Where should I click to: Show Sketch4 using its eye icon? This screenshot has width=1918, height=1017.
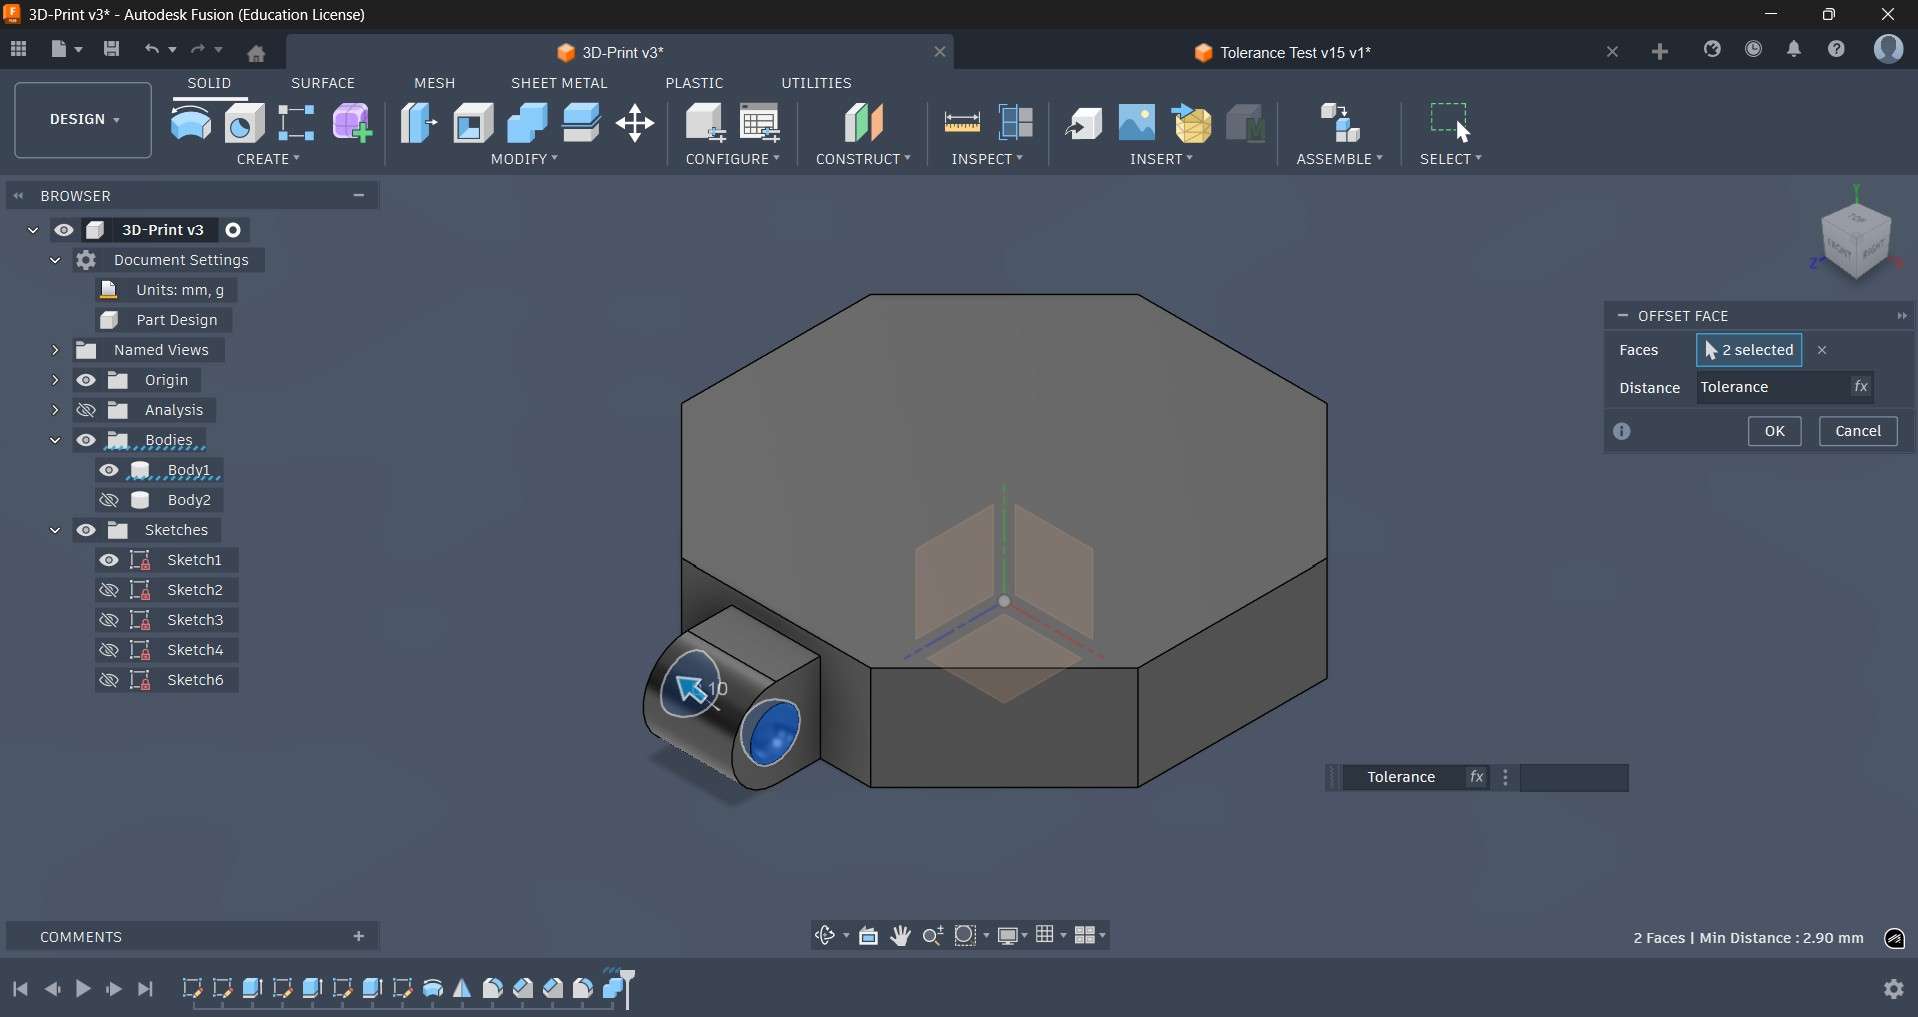(109, 651)
